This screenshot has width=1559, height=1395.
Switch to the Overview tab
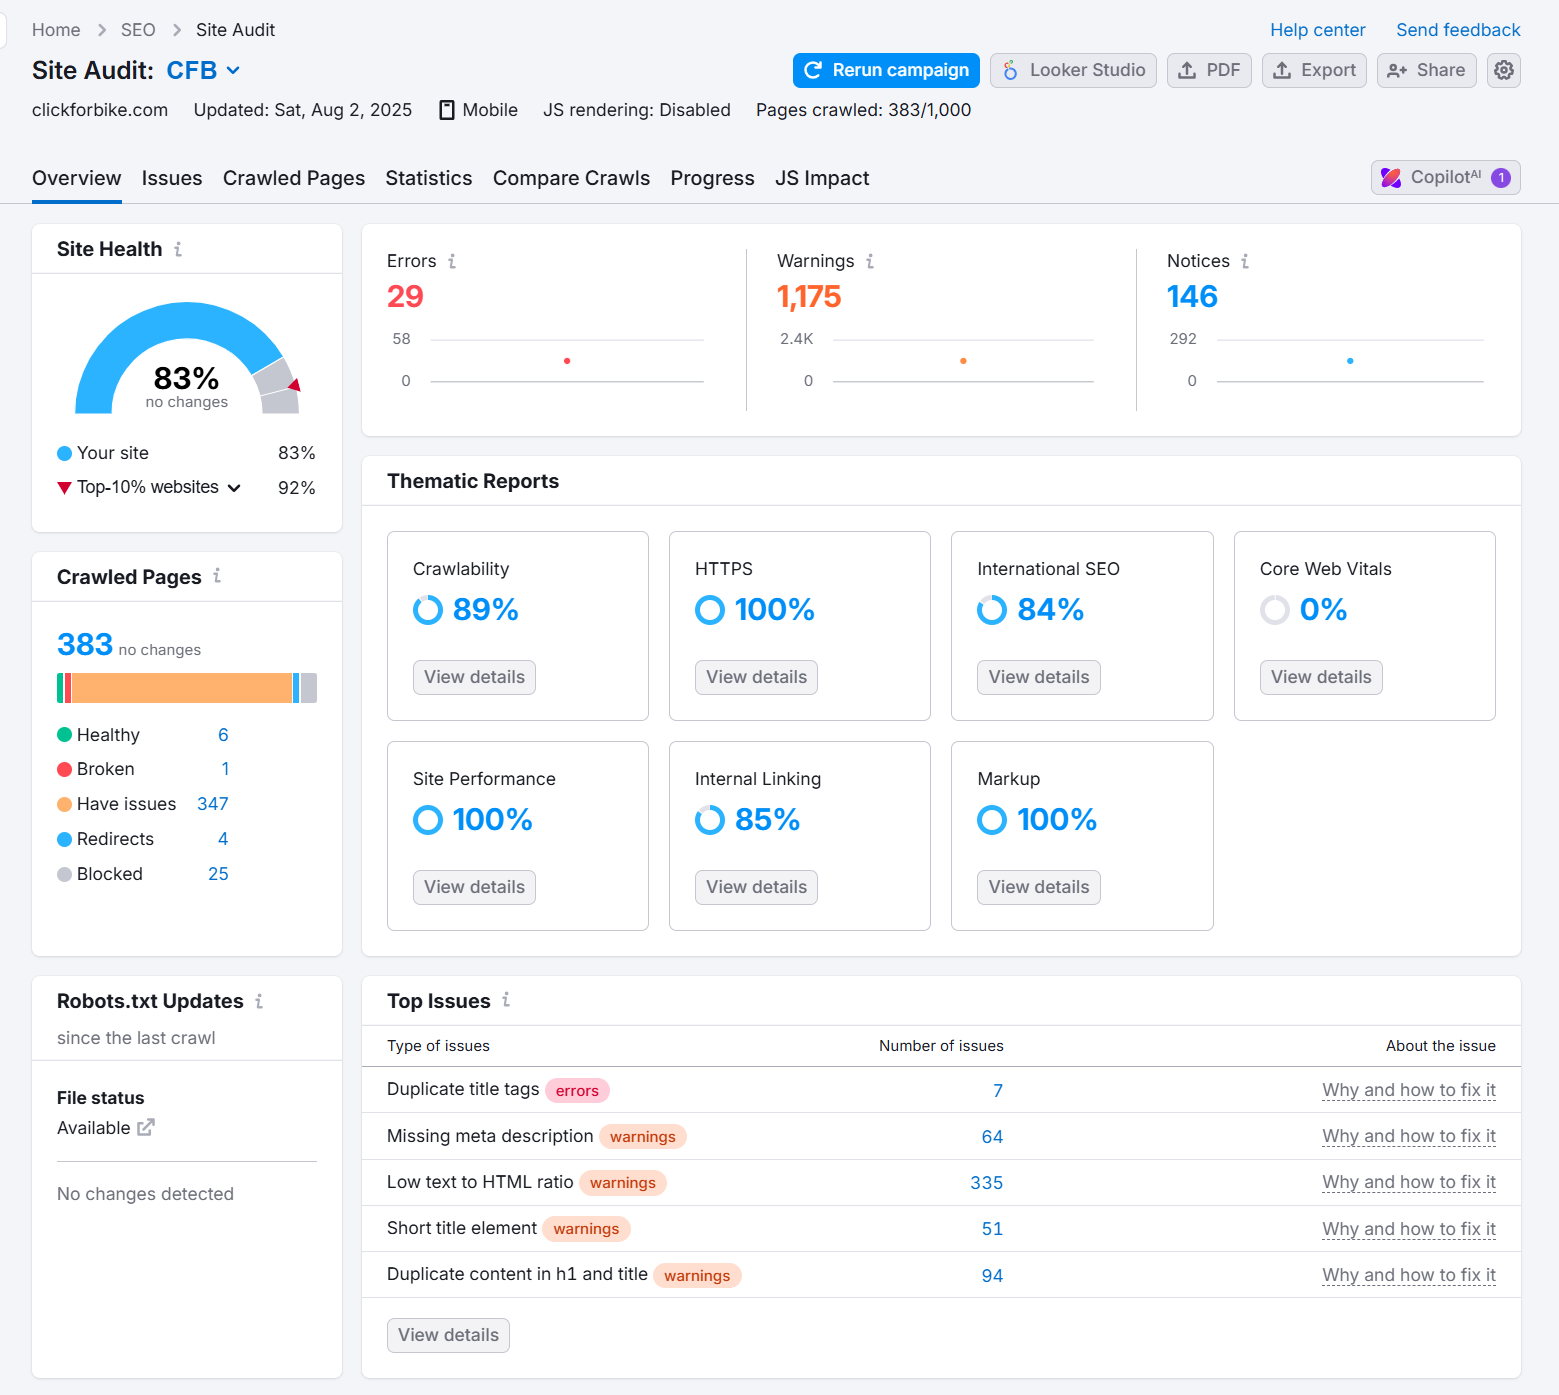[x=77, y=178]
